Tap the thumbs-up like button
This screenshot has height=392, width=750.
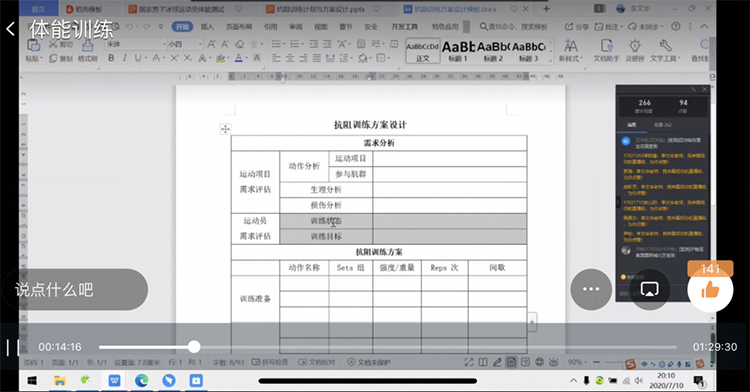click(x=710, y=290)
